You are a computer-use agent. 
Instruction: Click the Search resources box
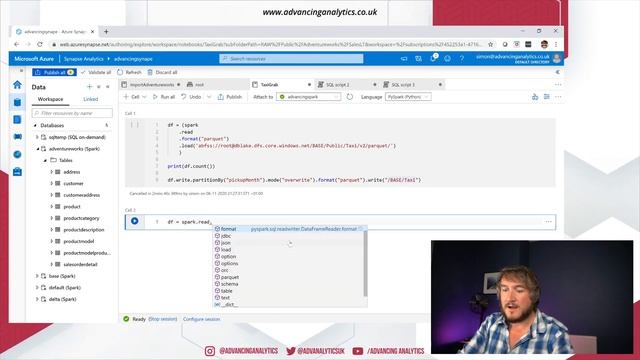[x=291, y=59]
